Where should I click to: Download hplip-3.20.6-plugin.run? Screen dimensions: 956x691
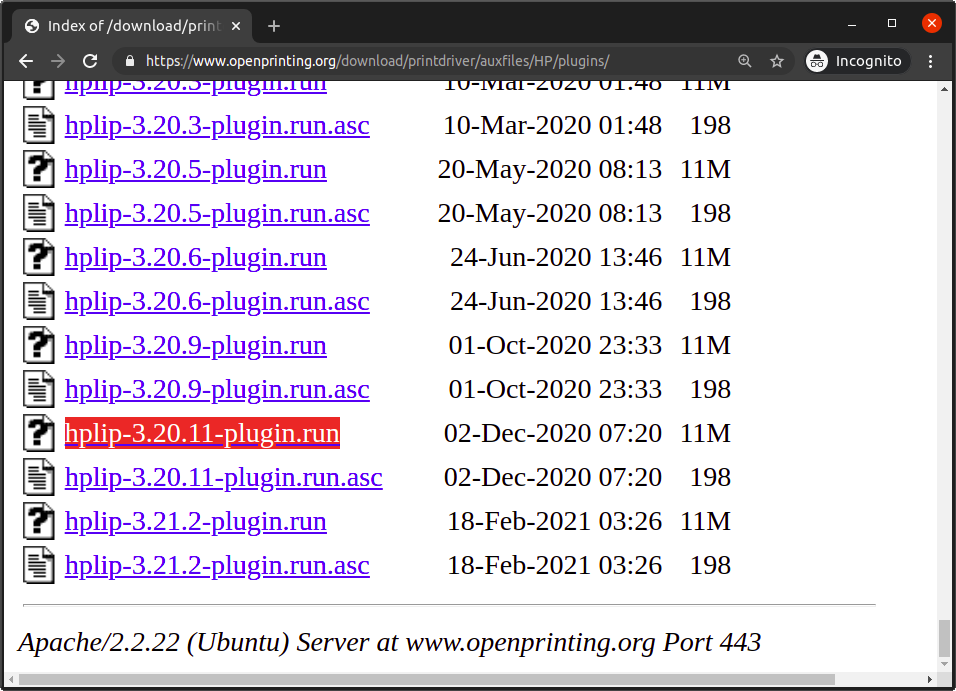pyautogui.click(x=196, y=257)
